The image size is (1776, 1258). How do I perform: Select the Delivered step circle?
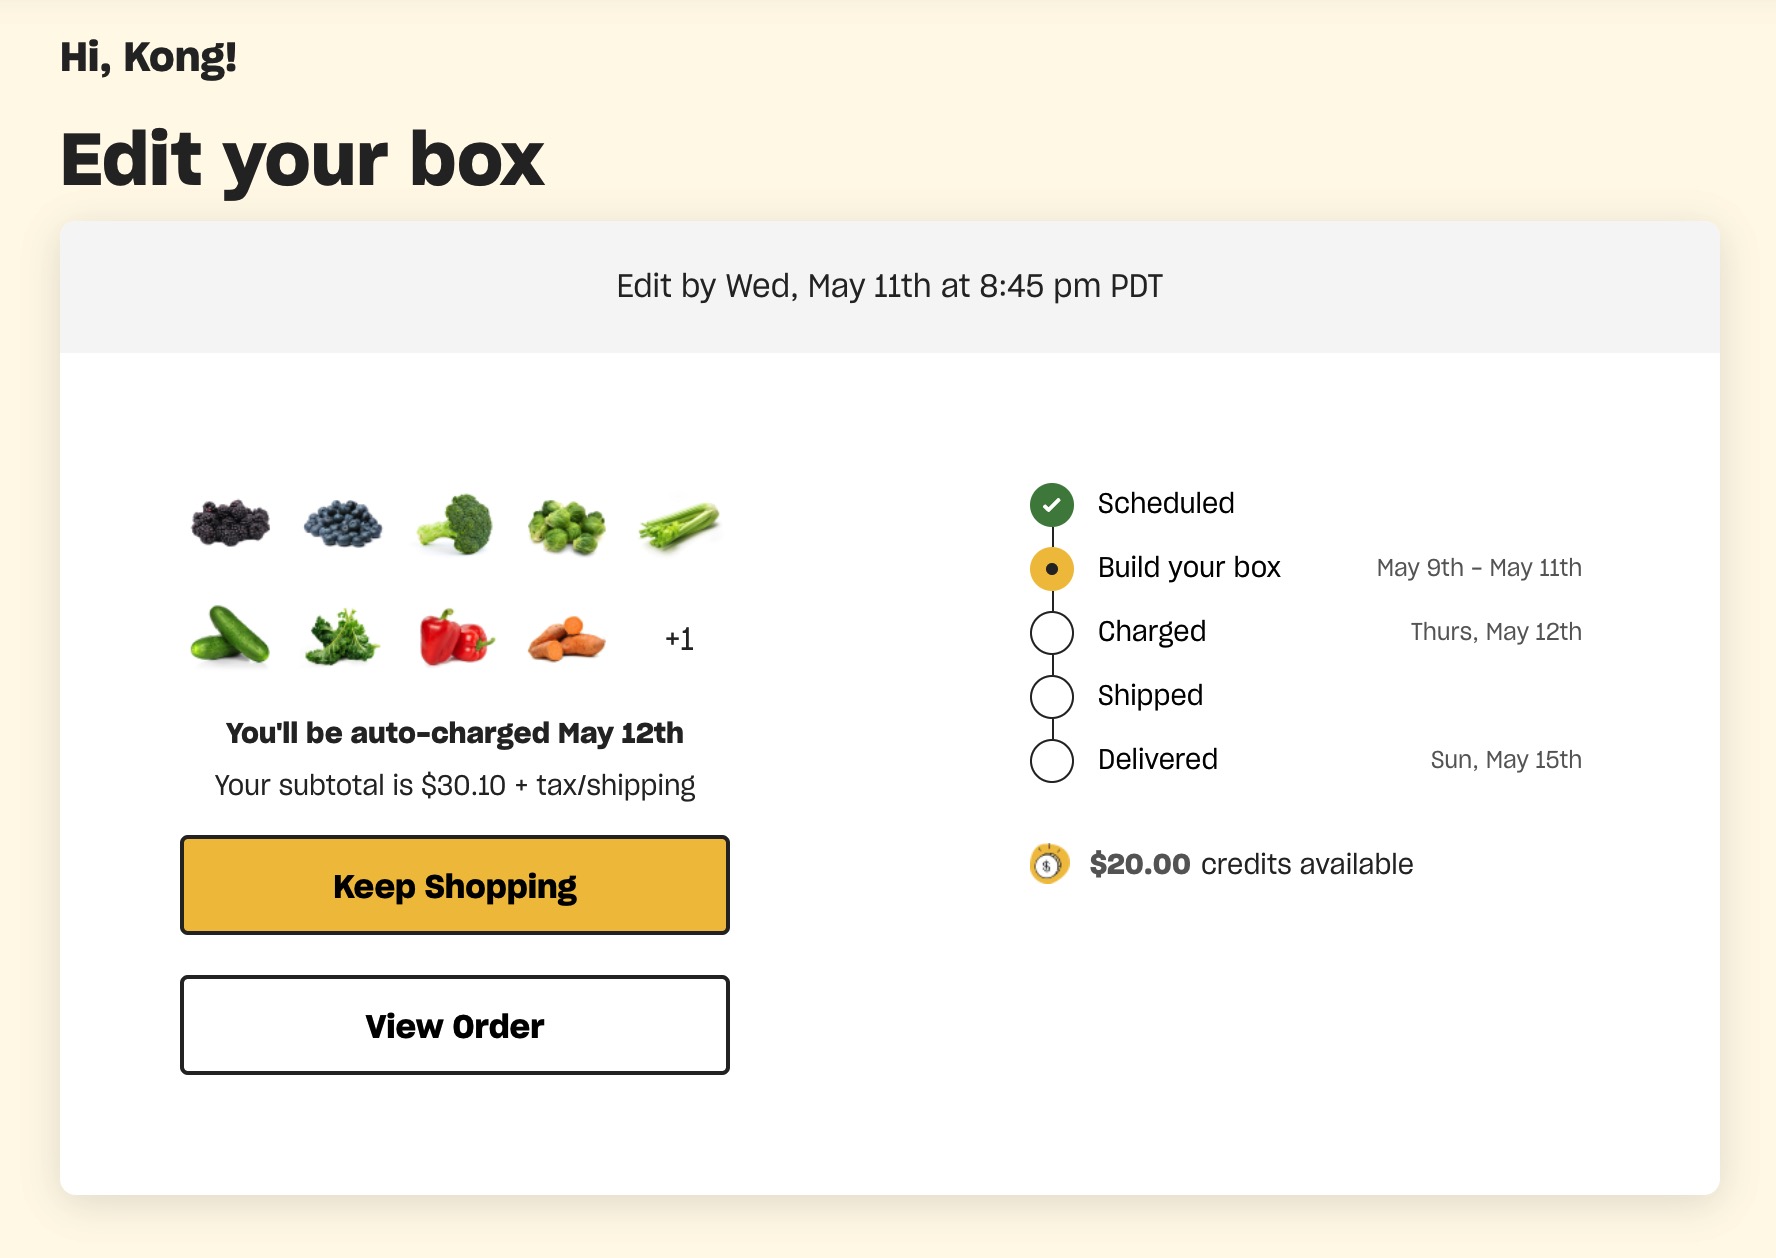1052,761
